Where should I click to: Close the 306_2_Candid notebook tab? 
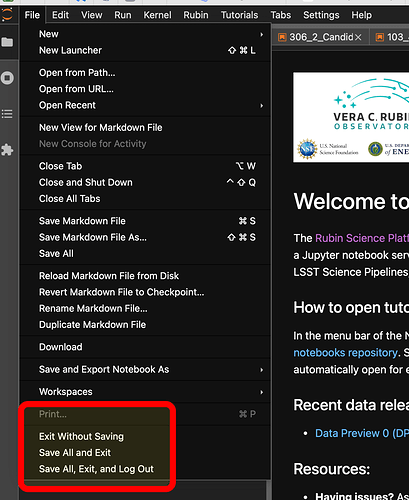[x=358, y=37]
